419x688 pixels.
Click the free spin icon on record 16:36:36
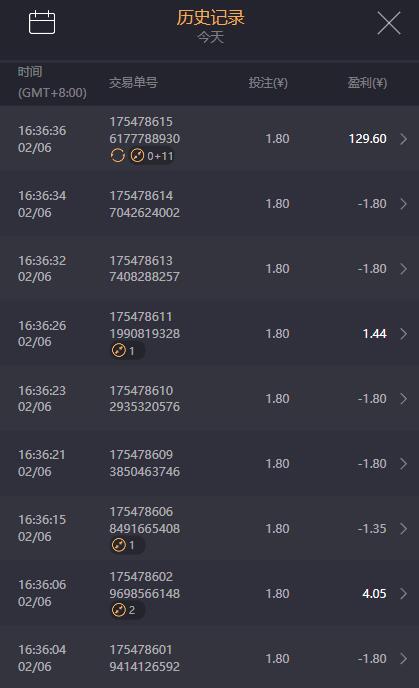point(118,155)
